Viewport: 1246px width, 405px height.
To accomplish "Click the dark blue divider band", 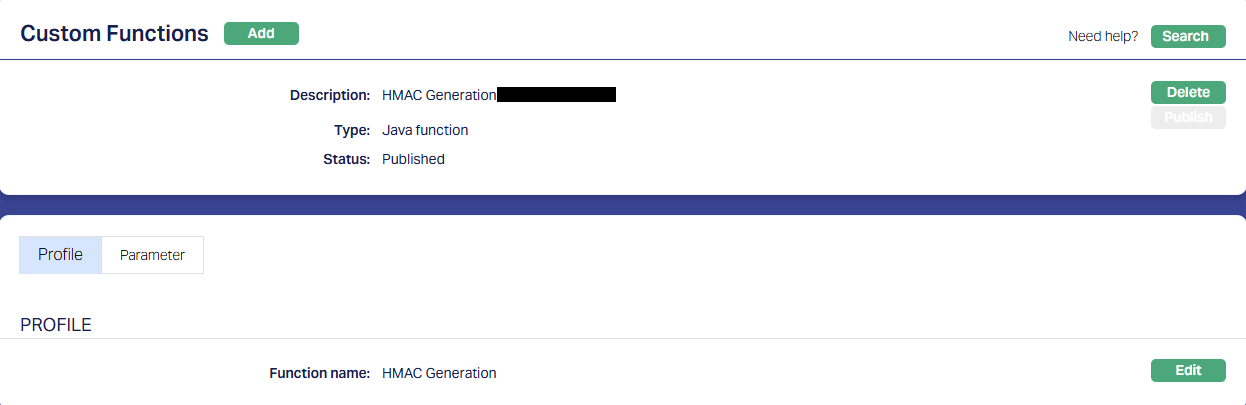I will [623, 204].
